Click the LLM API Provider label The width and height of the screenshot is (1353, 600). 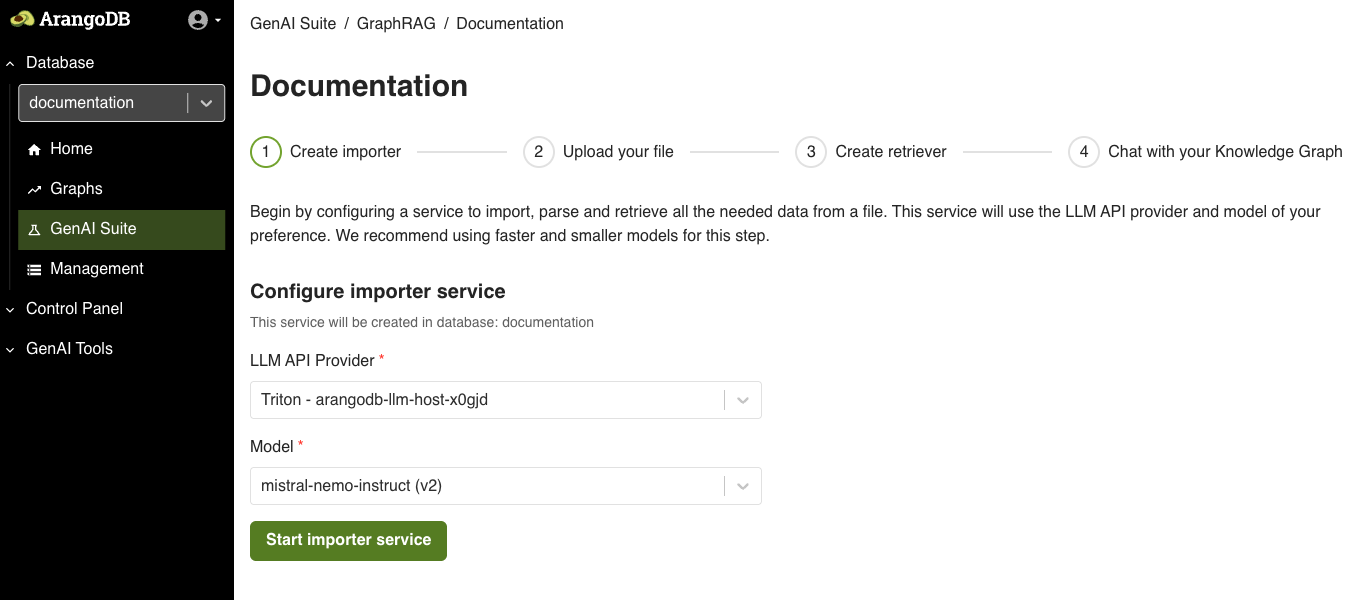click(312, 360)
